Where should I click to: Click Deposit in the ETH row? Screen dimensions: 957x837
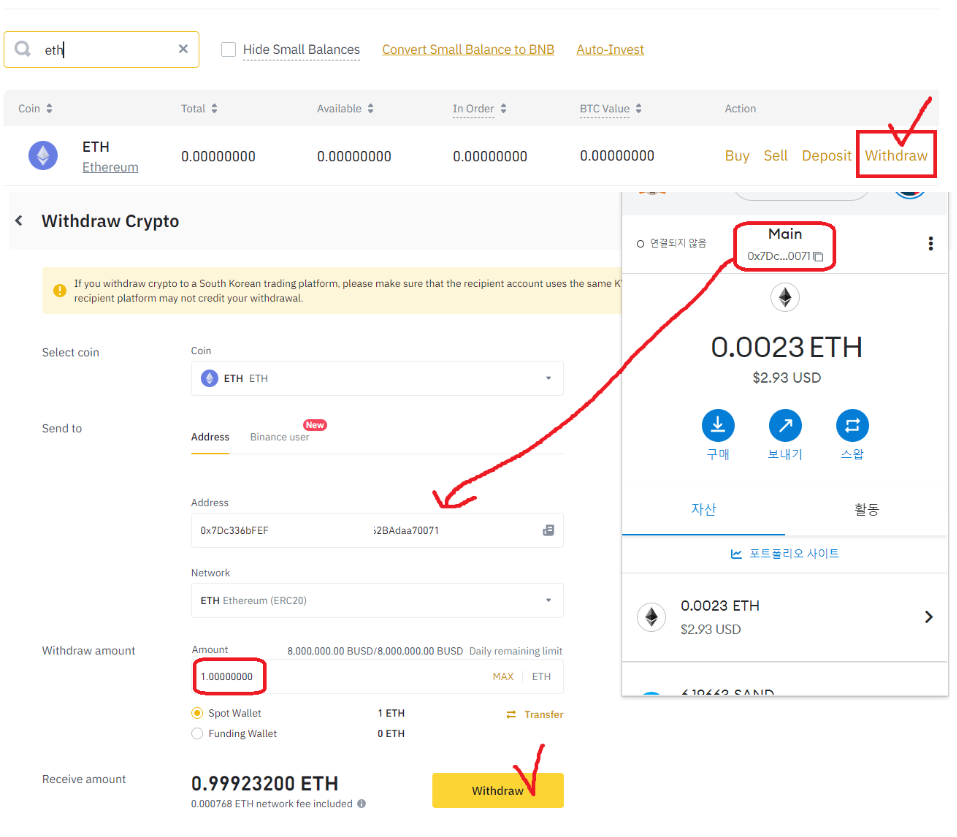point(826,156)
